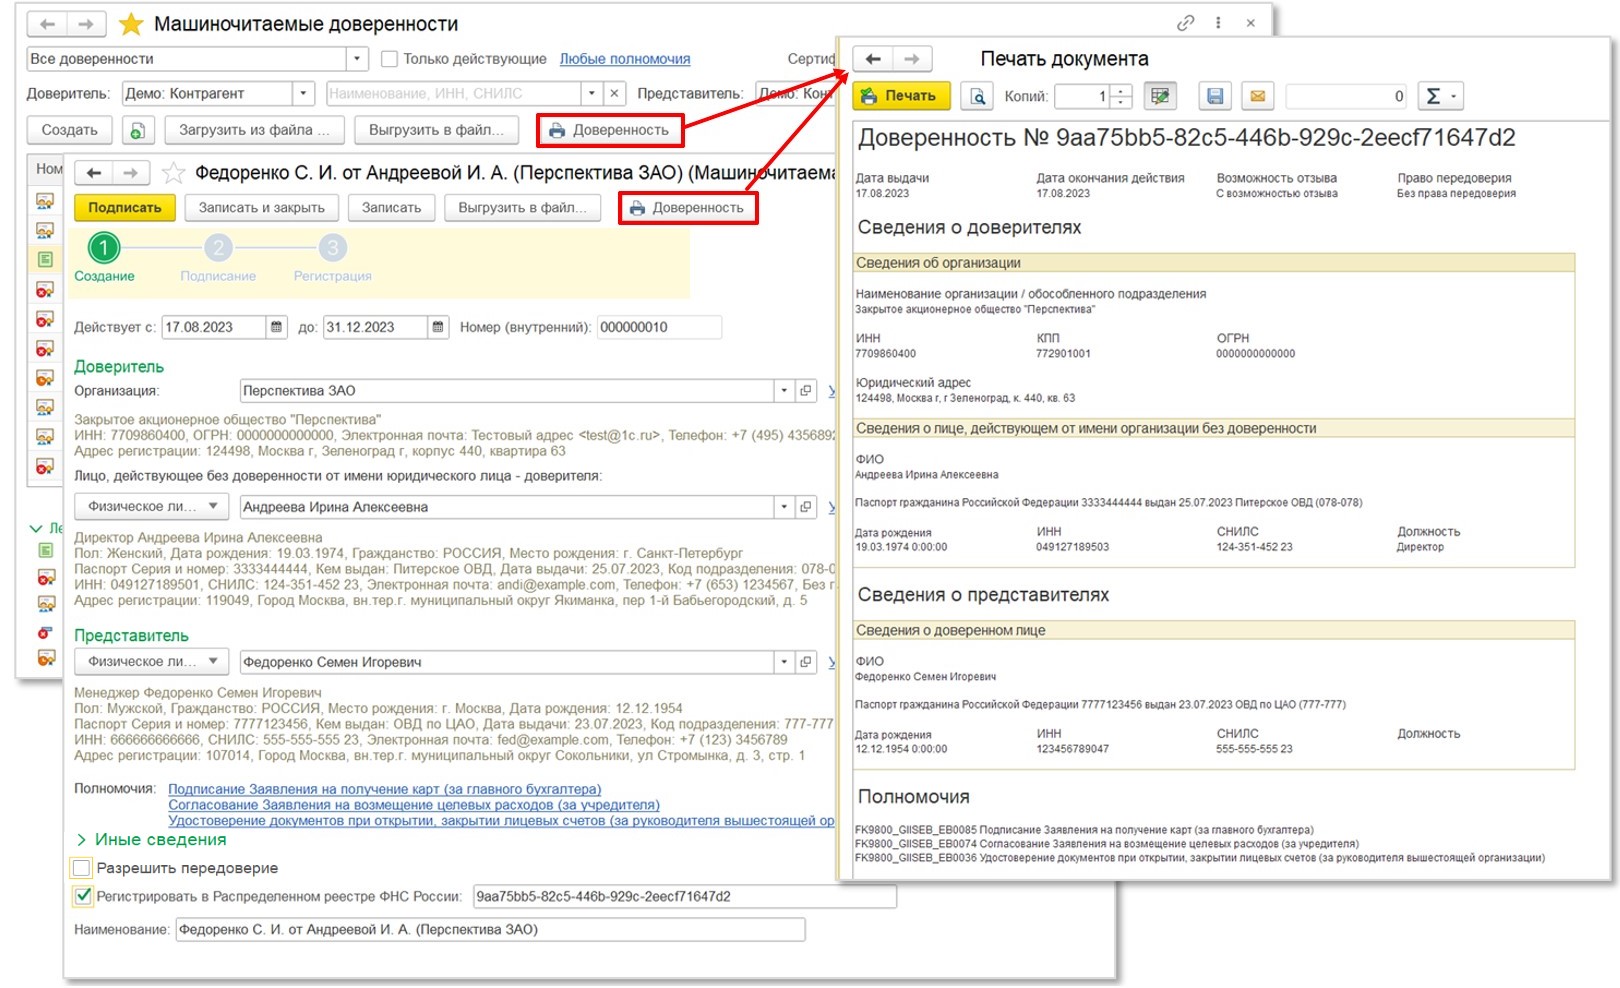The image size is (1620, 988).
Task: Clear the principal search field with X
Action: tap(615, 93)
